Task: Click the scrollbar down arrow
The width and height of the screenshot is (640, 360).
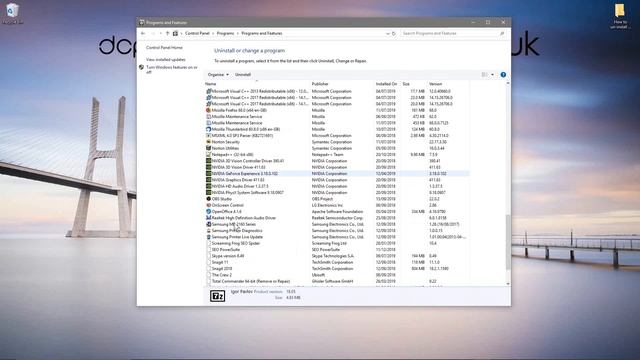Action: pyautogui.click(x=508, y=283)
